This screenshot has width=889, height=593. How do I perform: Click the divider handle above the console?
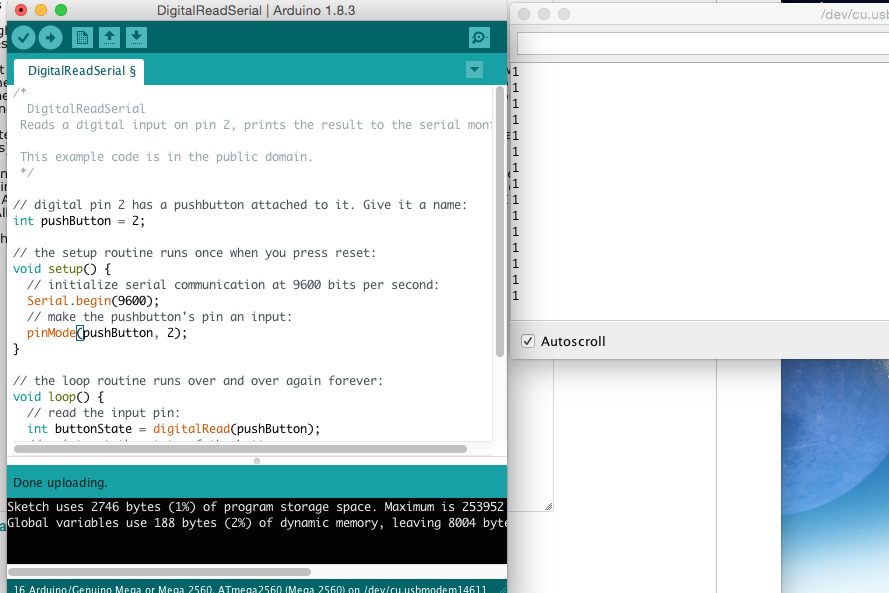point(257,461)
